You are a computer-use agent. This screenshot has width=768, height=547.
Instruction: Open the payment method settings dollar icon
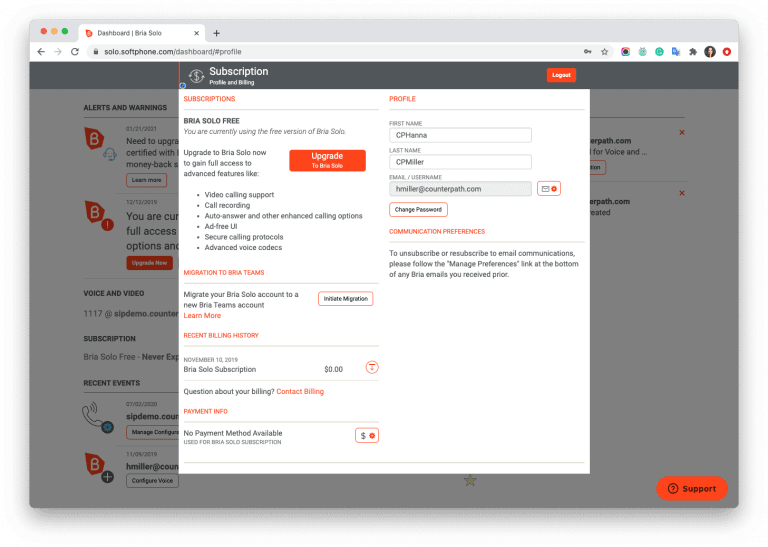(x=367, y=436)
